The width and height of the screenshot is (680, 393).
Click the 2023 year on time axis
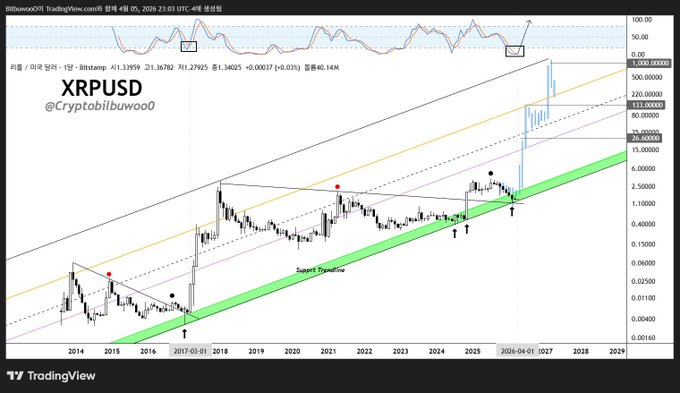coord(400,351)
